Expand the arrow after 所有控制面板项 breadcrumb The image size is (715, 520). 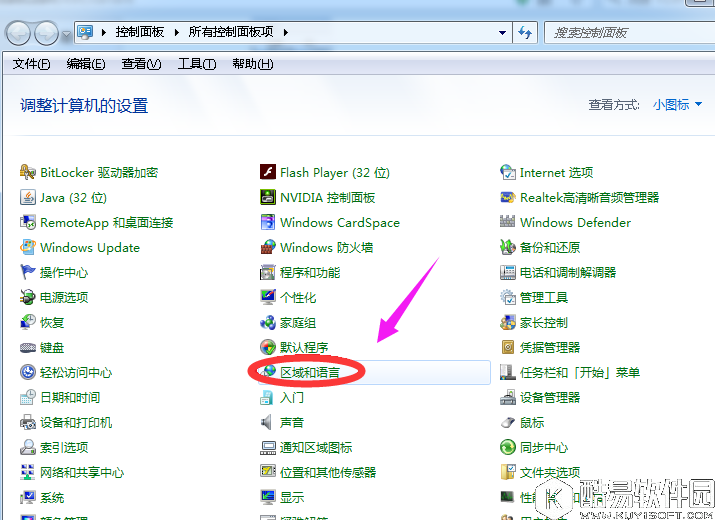(285, 32)
